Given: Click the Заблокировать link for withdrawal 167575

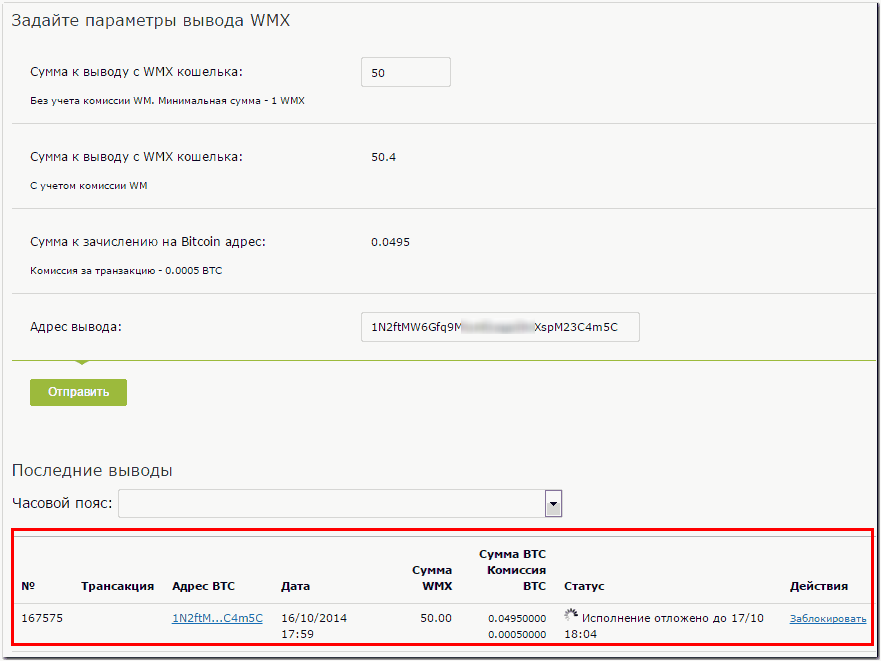Looking at the screenshot, I should tap(828, 619).
